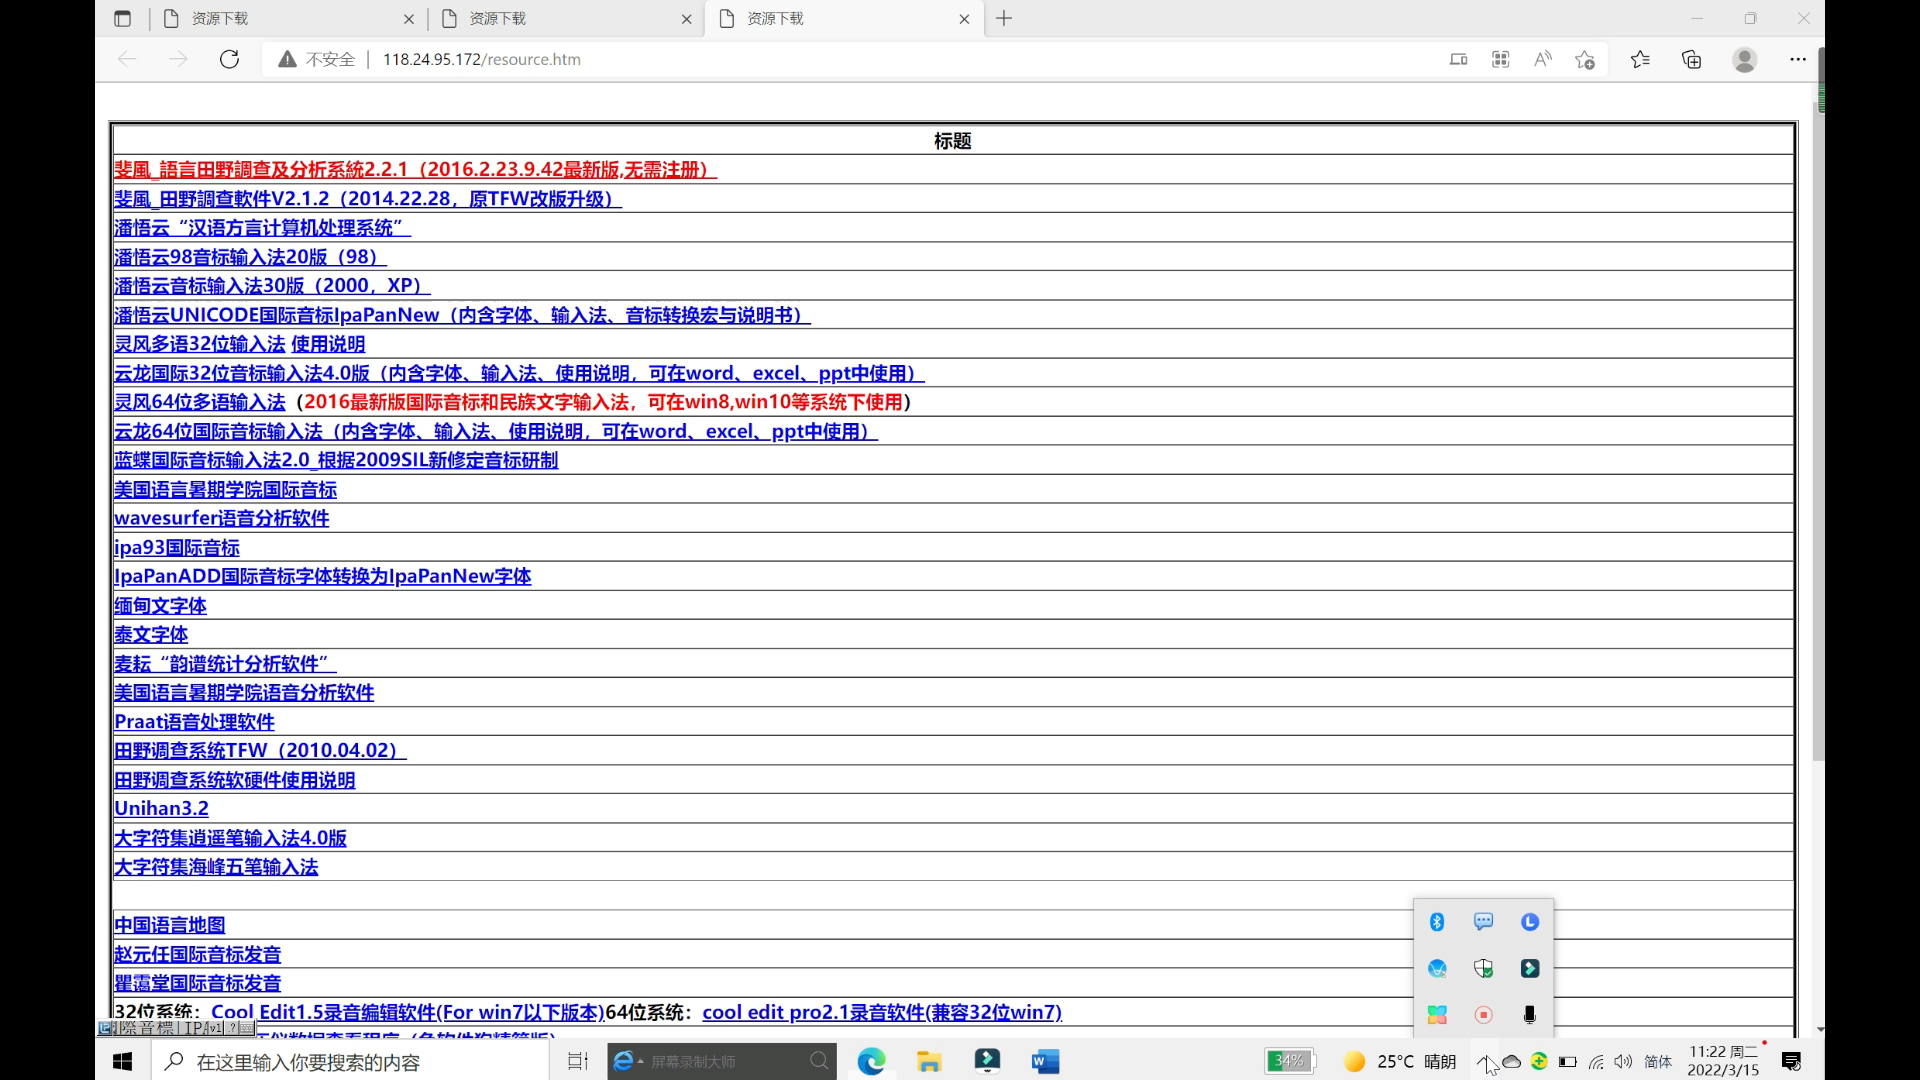This screenshot has height=1080, width=1920.
Task: Open the 屏幕录制大师 taskbar window
Action: pos(721,1061)
